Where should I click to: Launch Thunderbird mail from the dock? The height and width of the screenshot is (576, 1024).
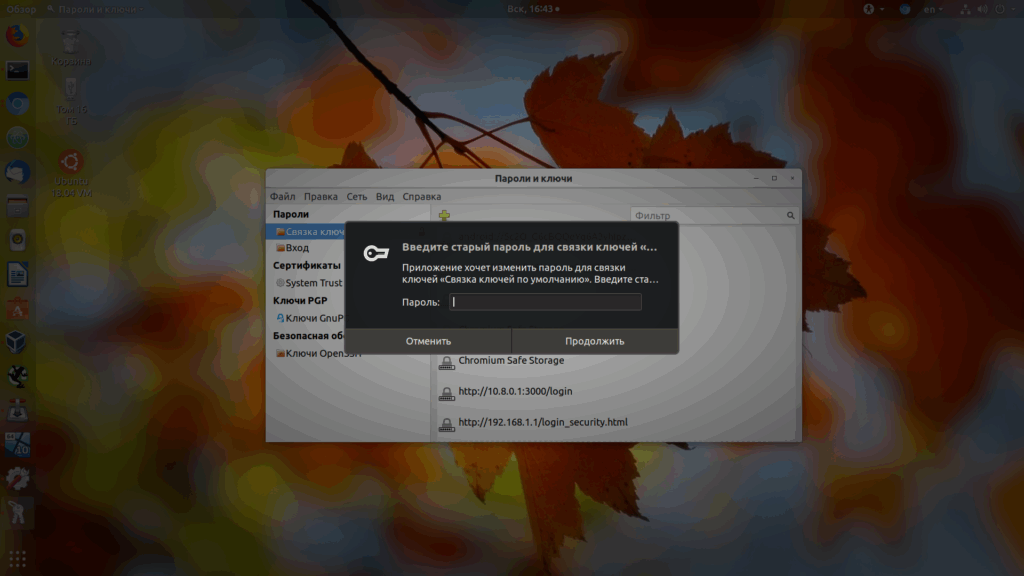[18, 172]
